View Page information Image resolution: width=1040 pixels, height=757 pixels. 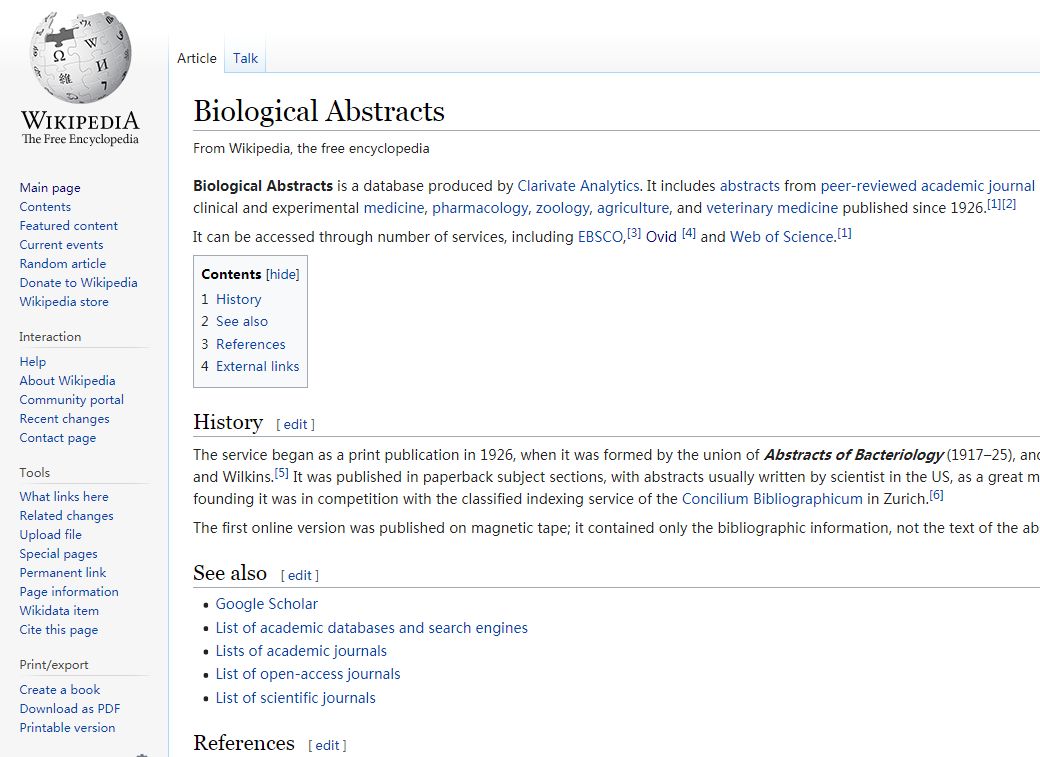coord(69,592)
